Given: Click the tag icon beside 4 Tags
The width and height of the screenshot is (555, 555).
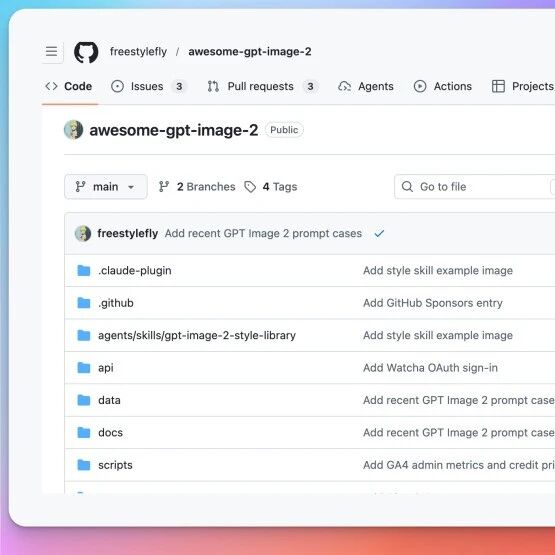Looking at the screenshot, I should tap(250, 187).
